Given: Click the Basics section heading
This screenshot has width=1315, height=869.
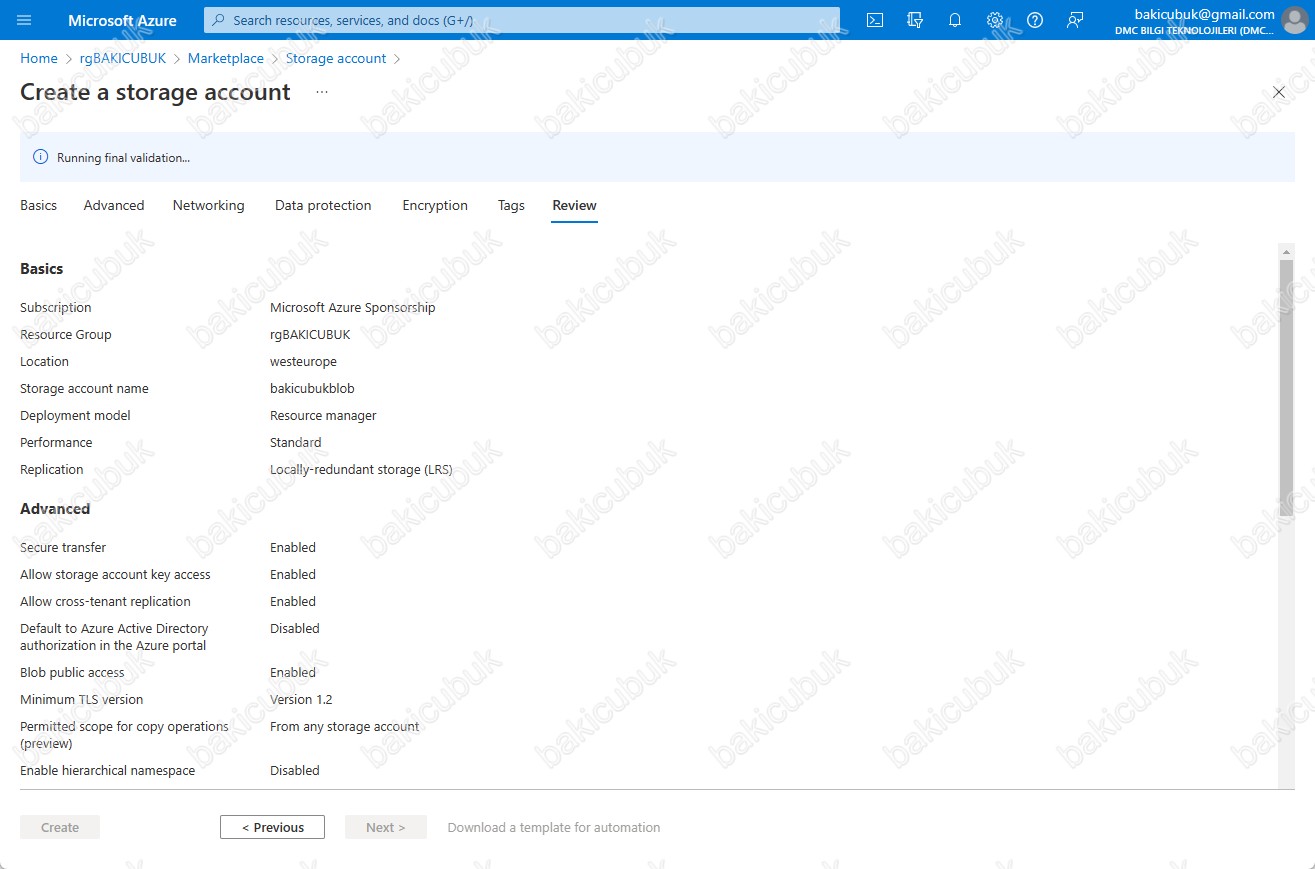Looking at the screenshot, I should (42, 269).
